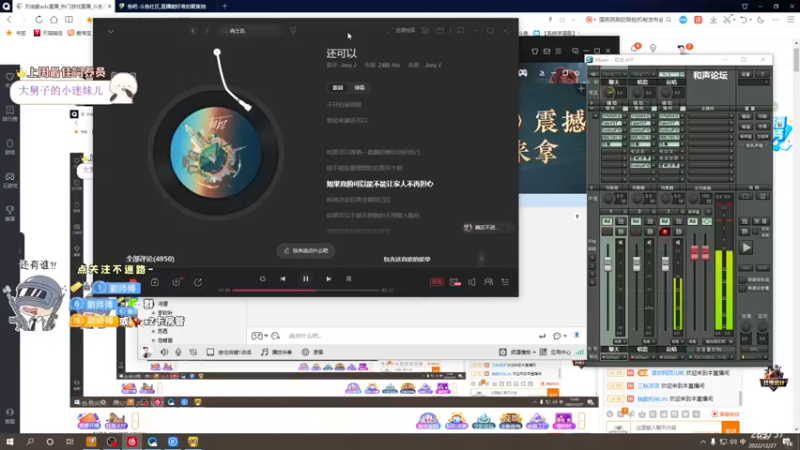This screenshot has height=450, width=800.
Task: Open 排行榜 in site left sidebar
Action: 10,114
